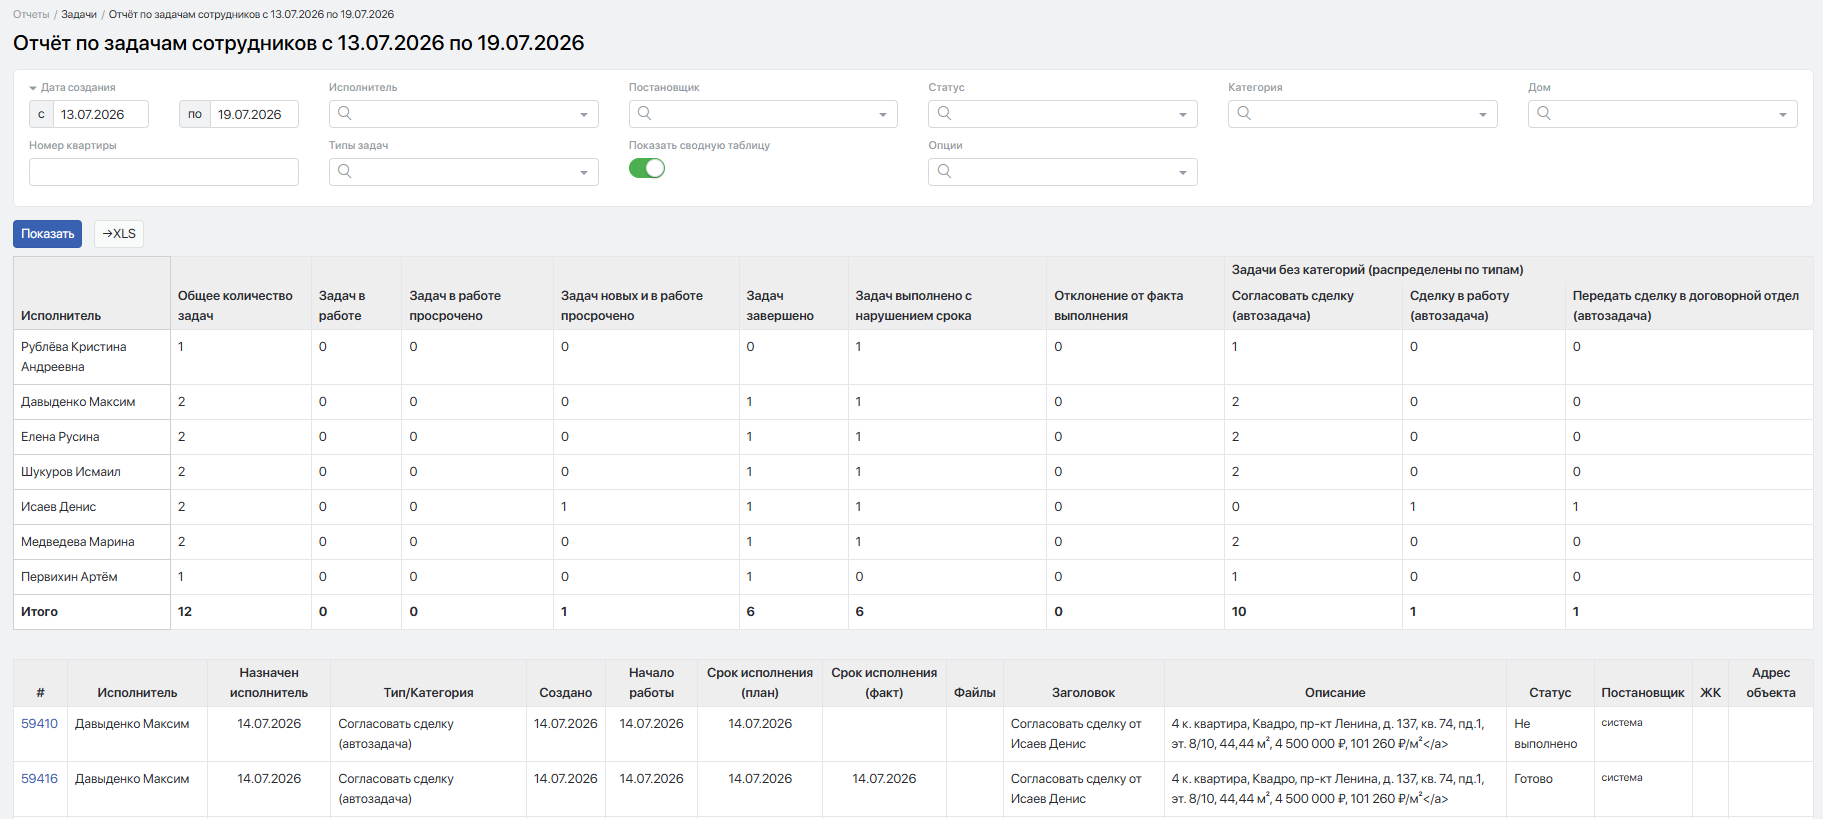This screenshot has height=819, width=1823.
Task: Open the Дата создания filter type selector
Action: coord(72,88)
